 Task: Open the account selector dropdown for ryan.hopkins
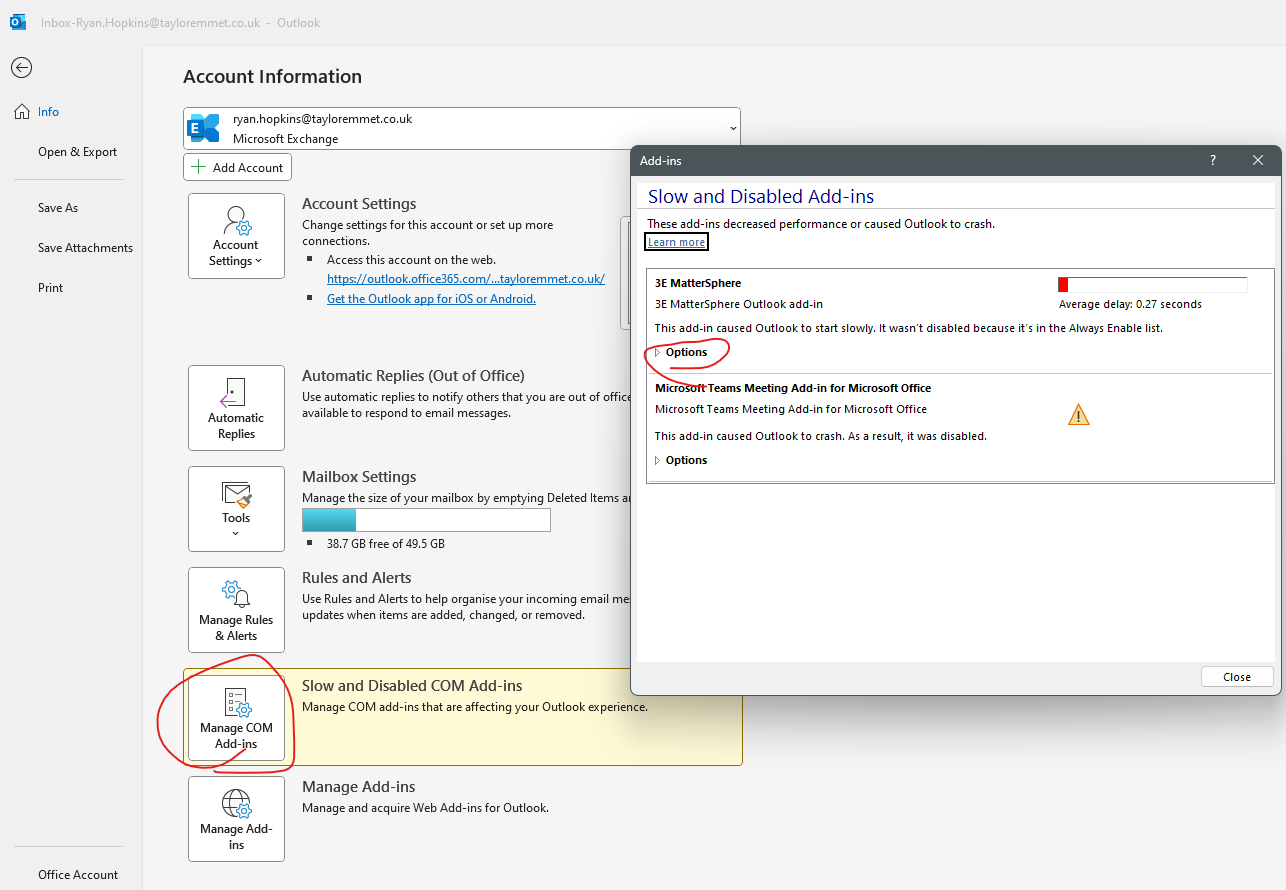[x=461, y=129]
